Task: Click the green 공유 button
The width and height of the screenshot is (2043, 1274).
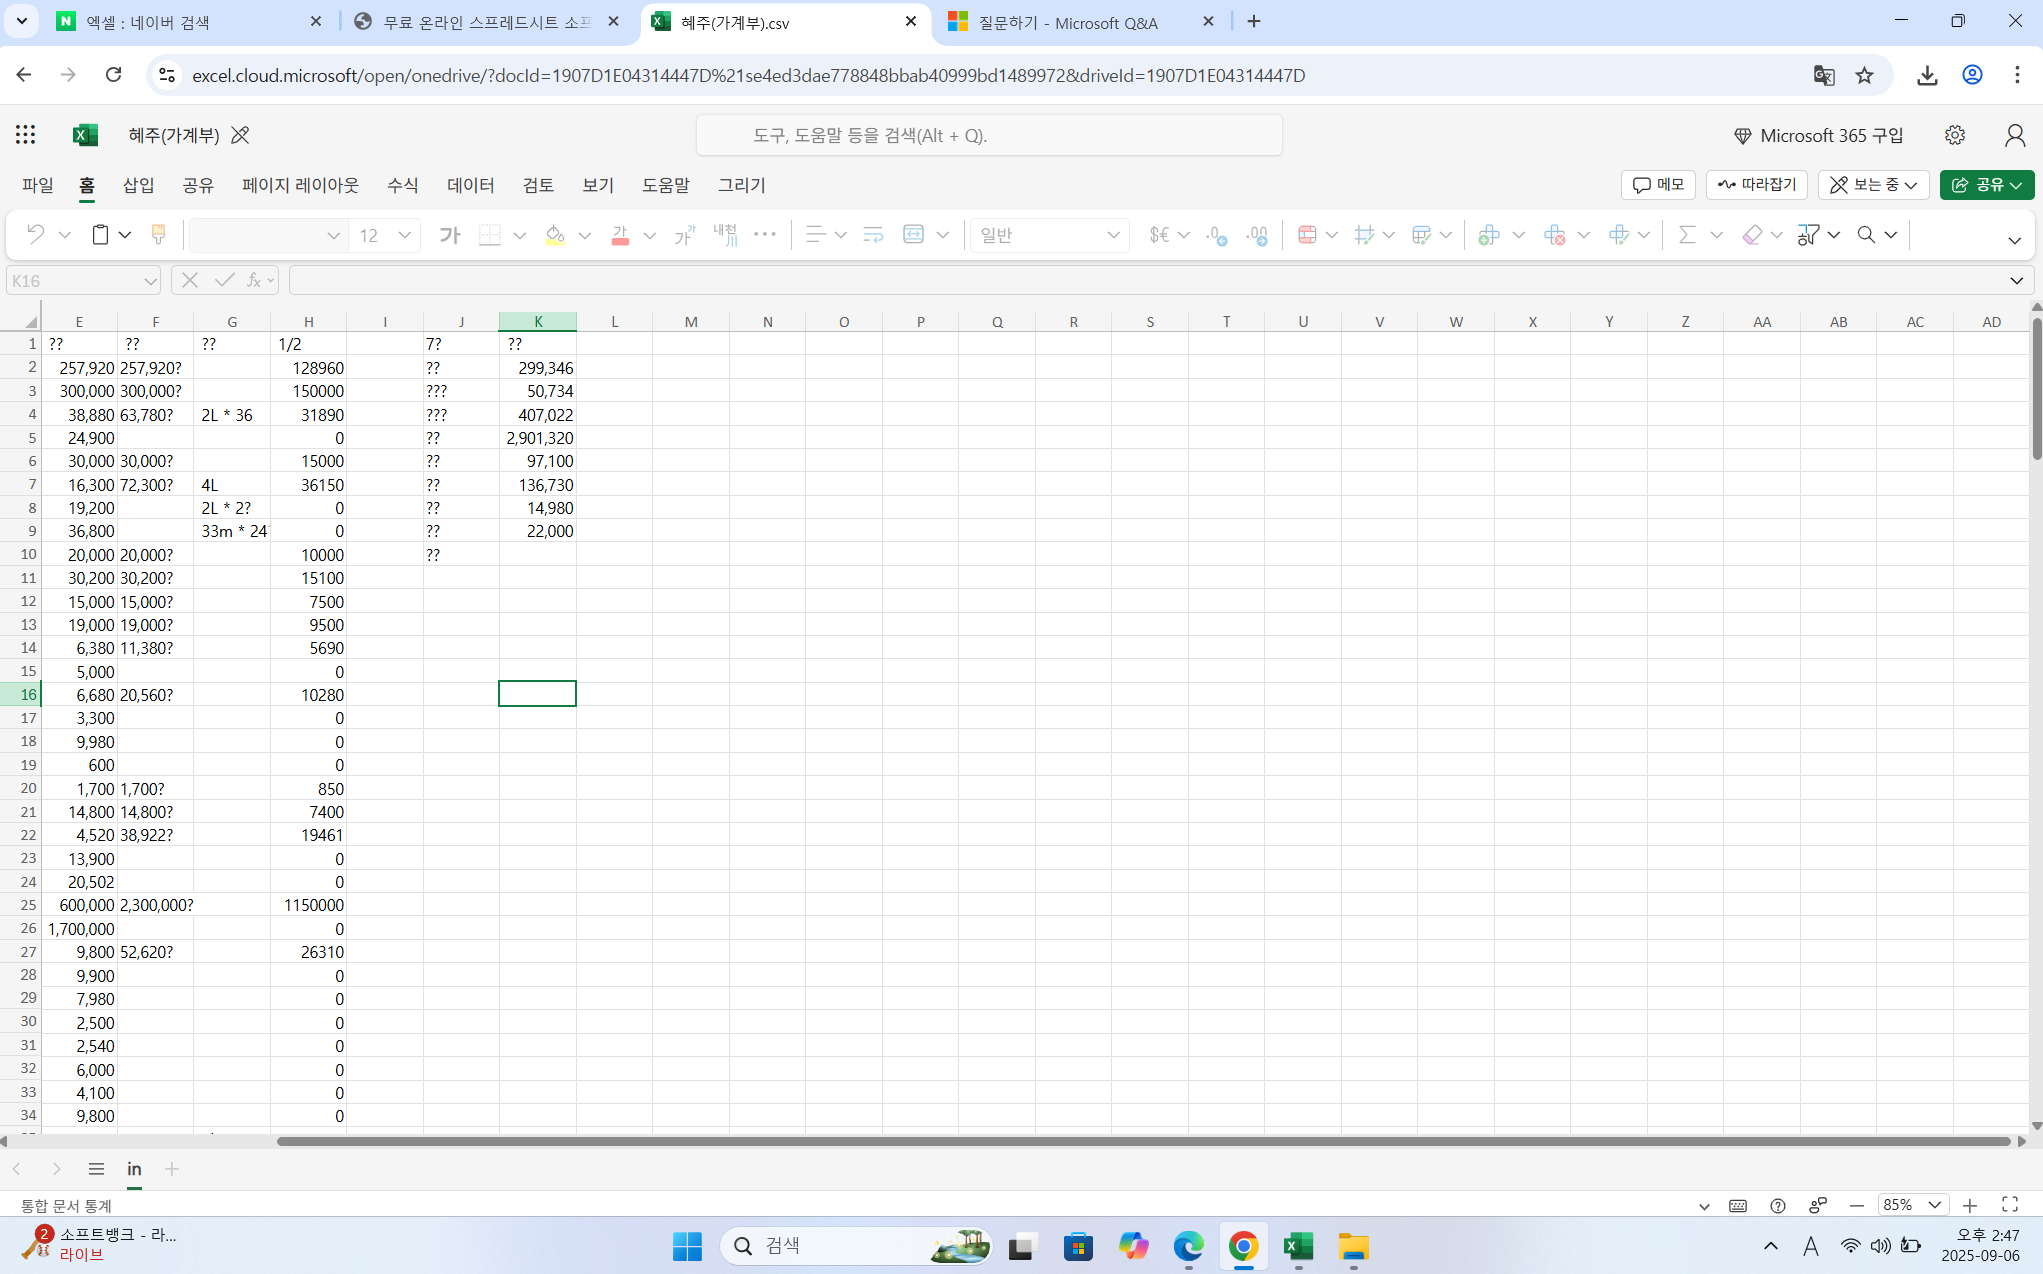Action: [1987, 185]
